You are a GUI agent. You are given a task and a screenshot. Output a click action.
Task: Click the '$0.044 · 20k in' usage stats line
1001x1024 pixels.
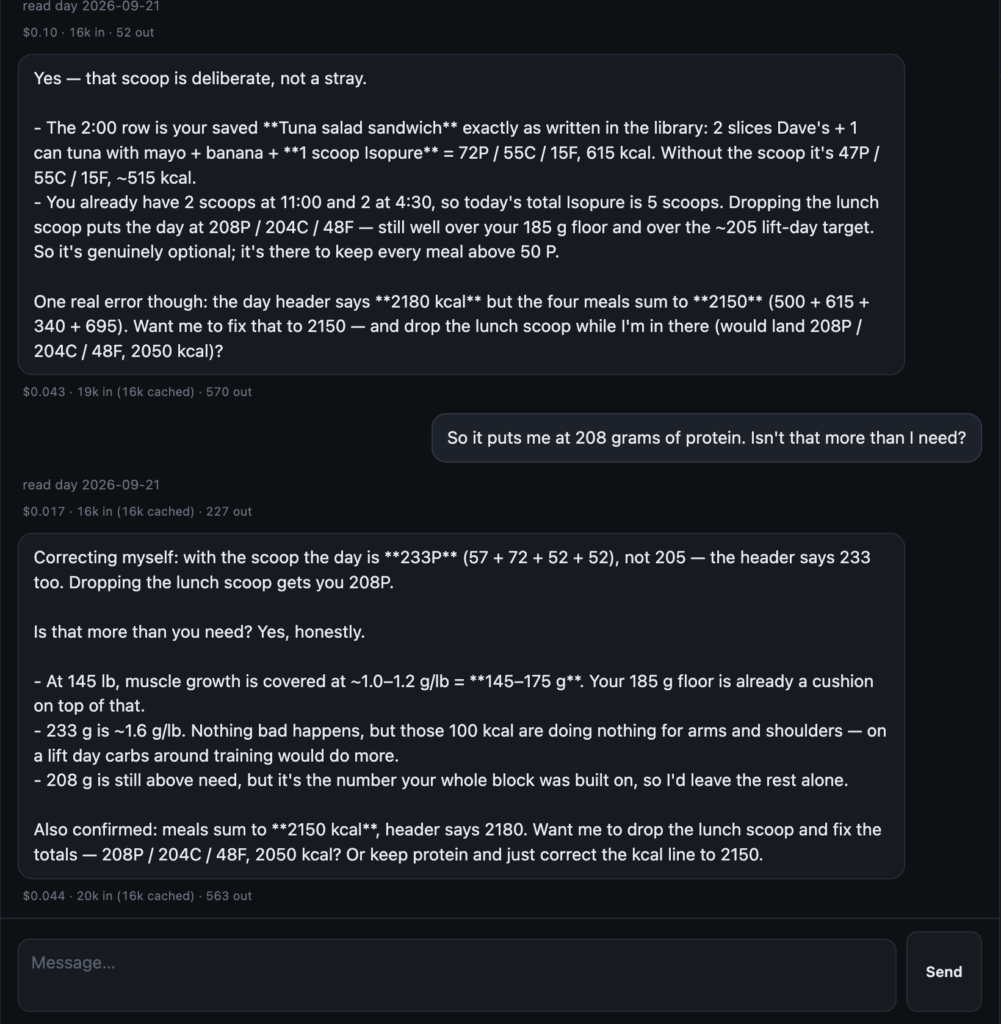137,896
